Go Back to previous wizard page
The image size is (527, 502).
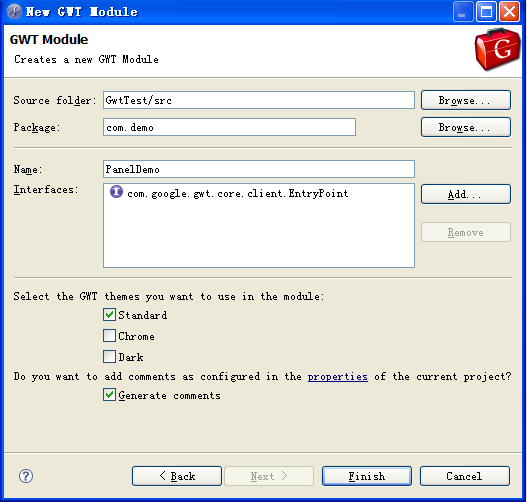(177, 476)
